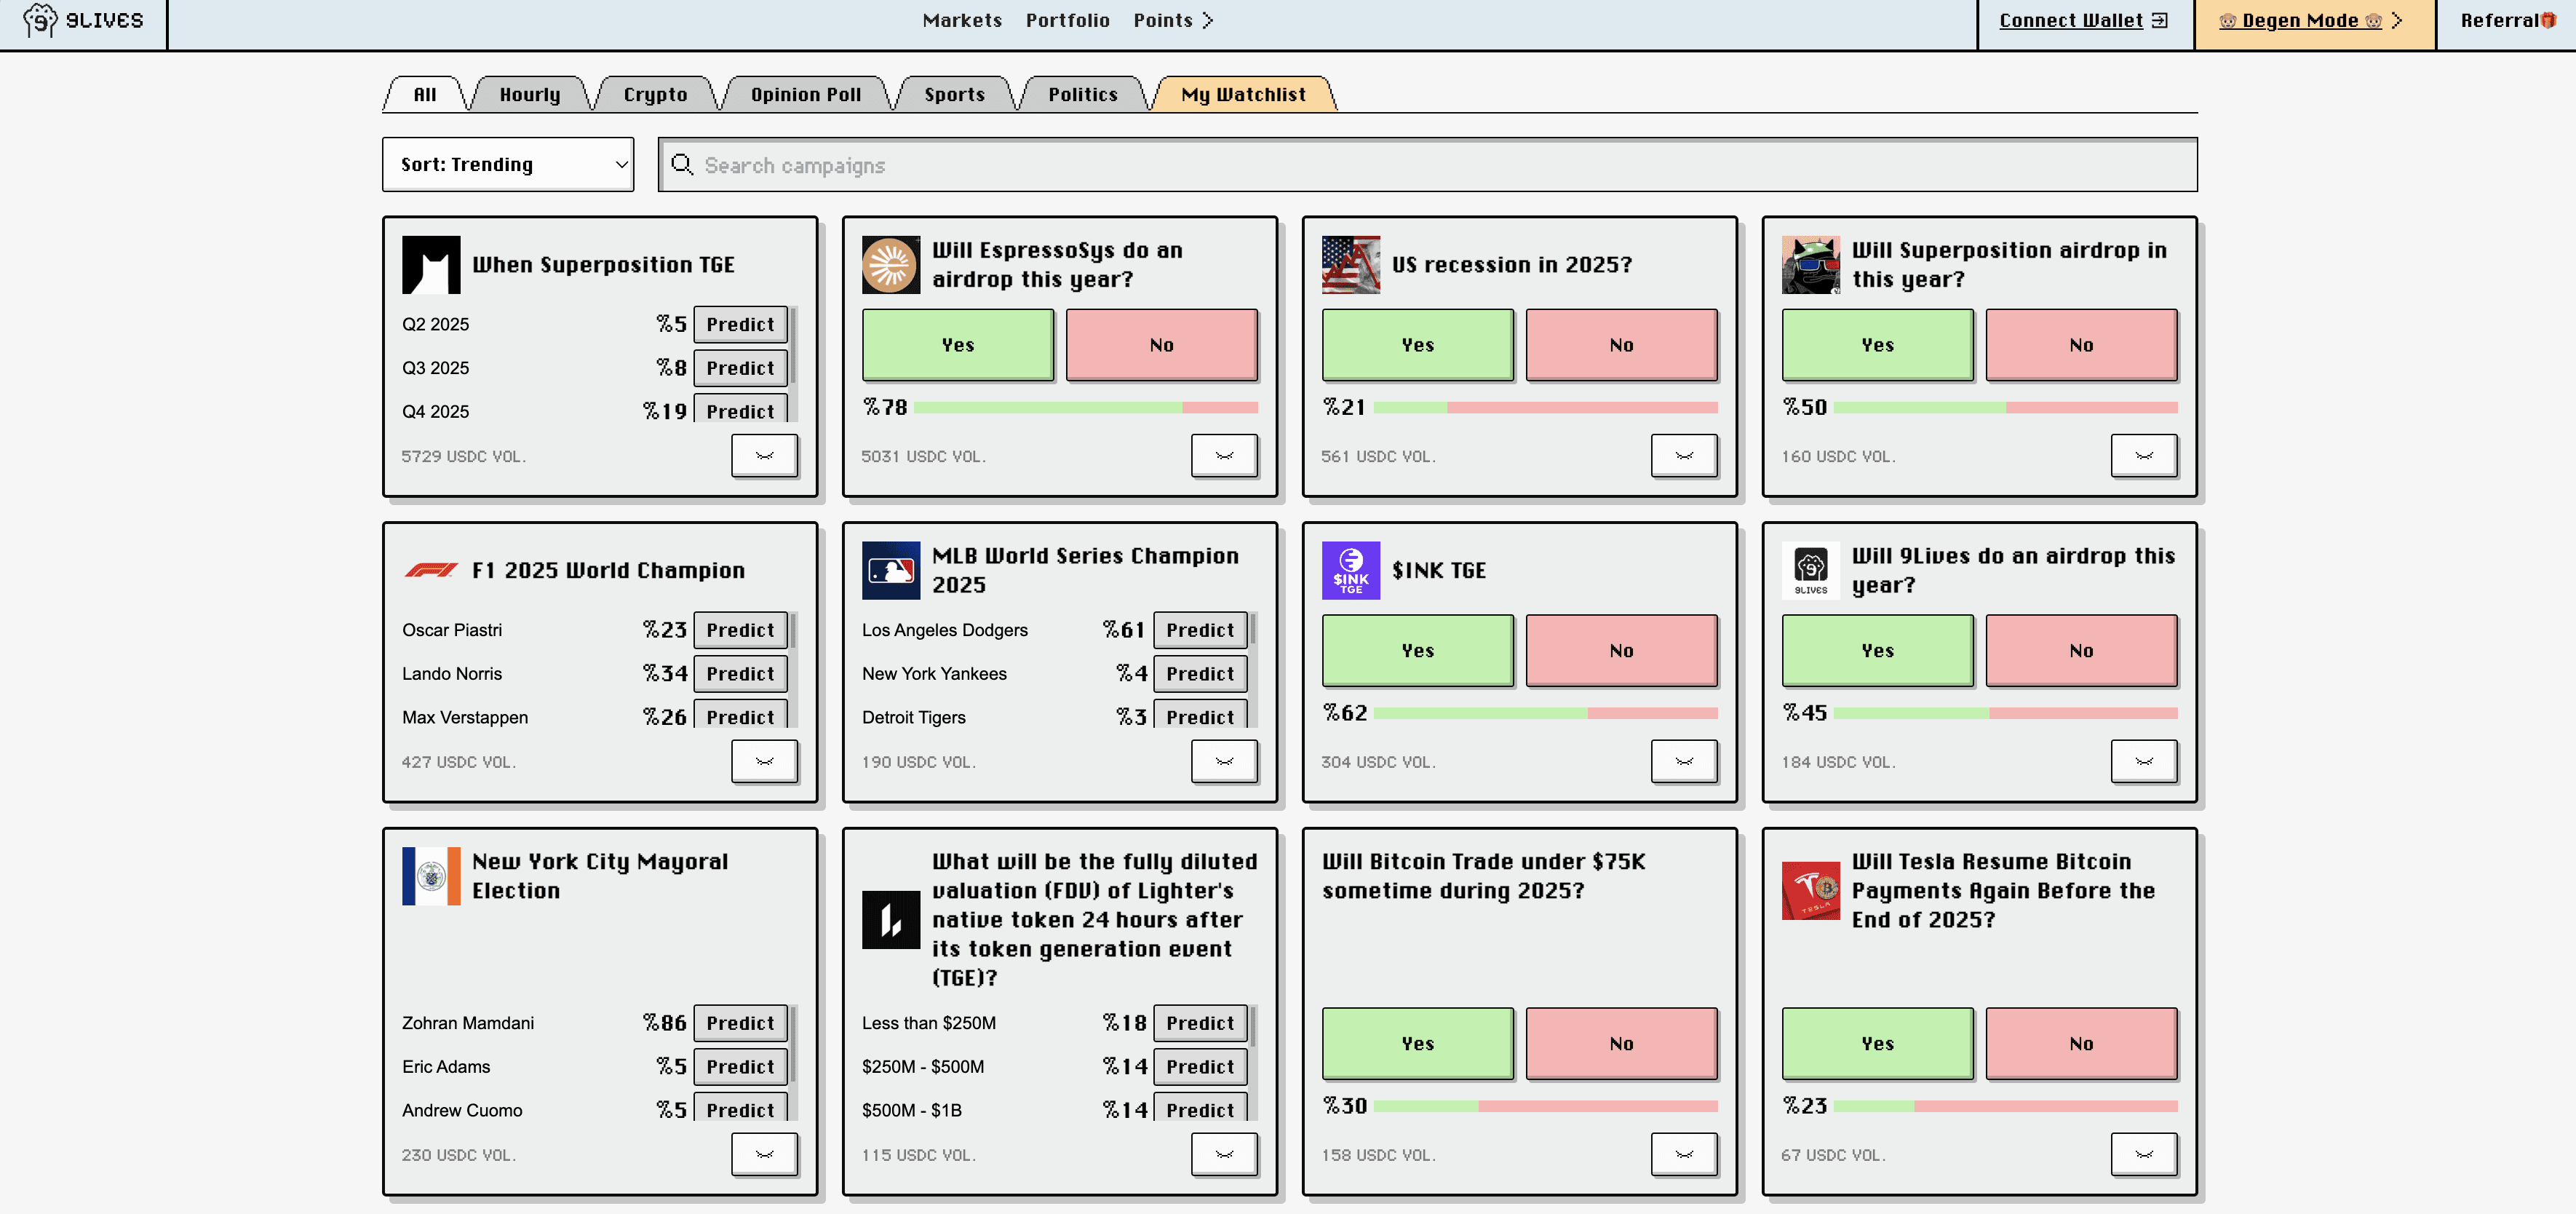Click Yes on EspressoSys airdrop
This screenshot has width=2576, height=1214.
pos(958,345)
